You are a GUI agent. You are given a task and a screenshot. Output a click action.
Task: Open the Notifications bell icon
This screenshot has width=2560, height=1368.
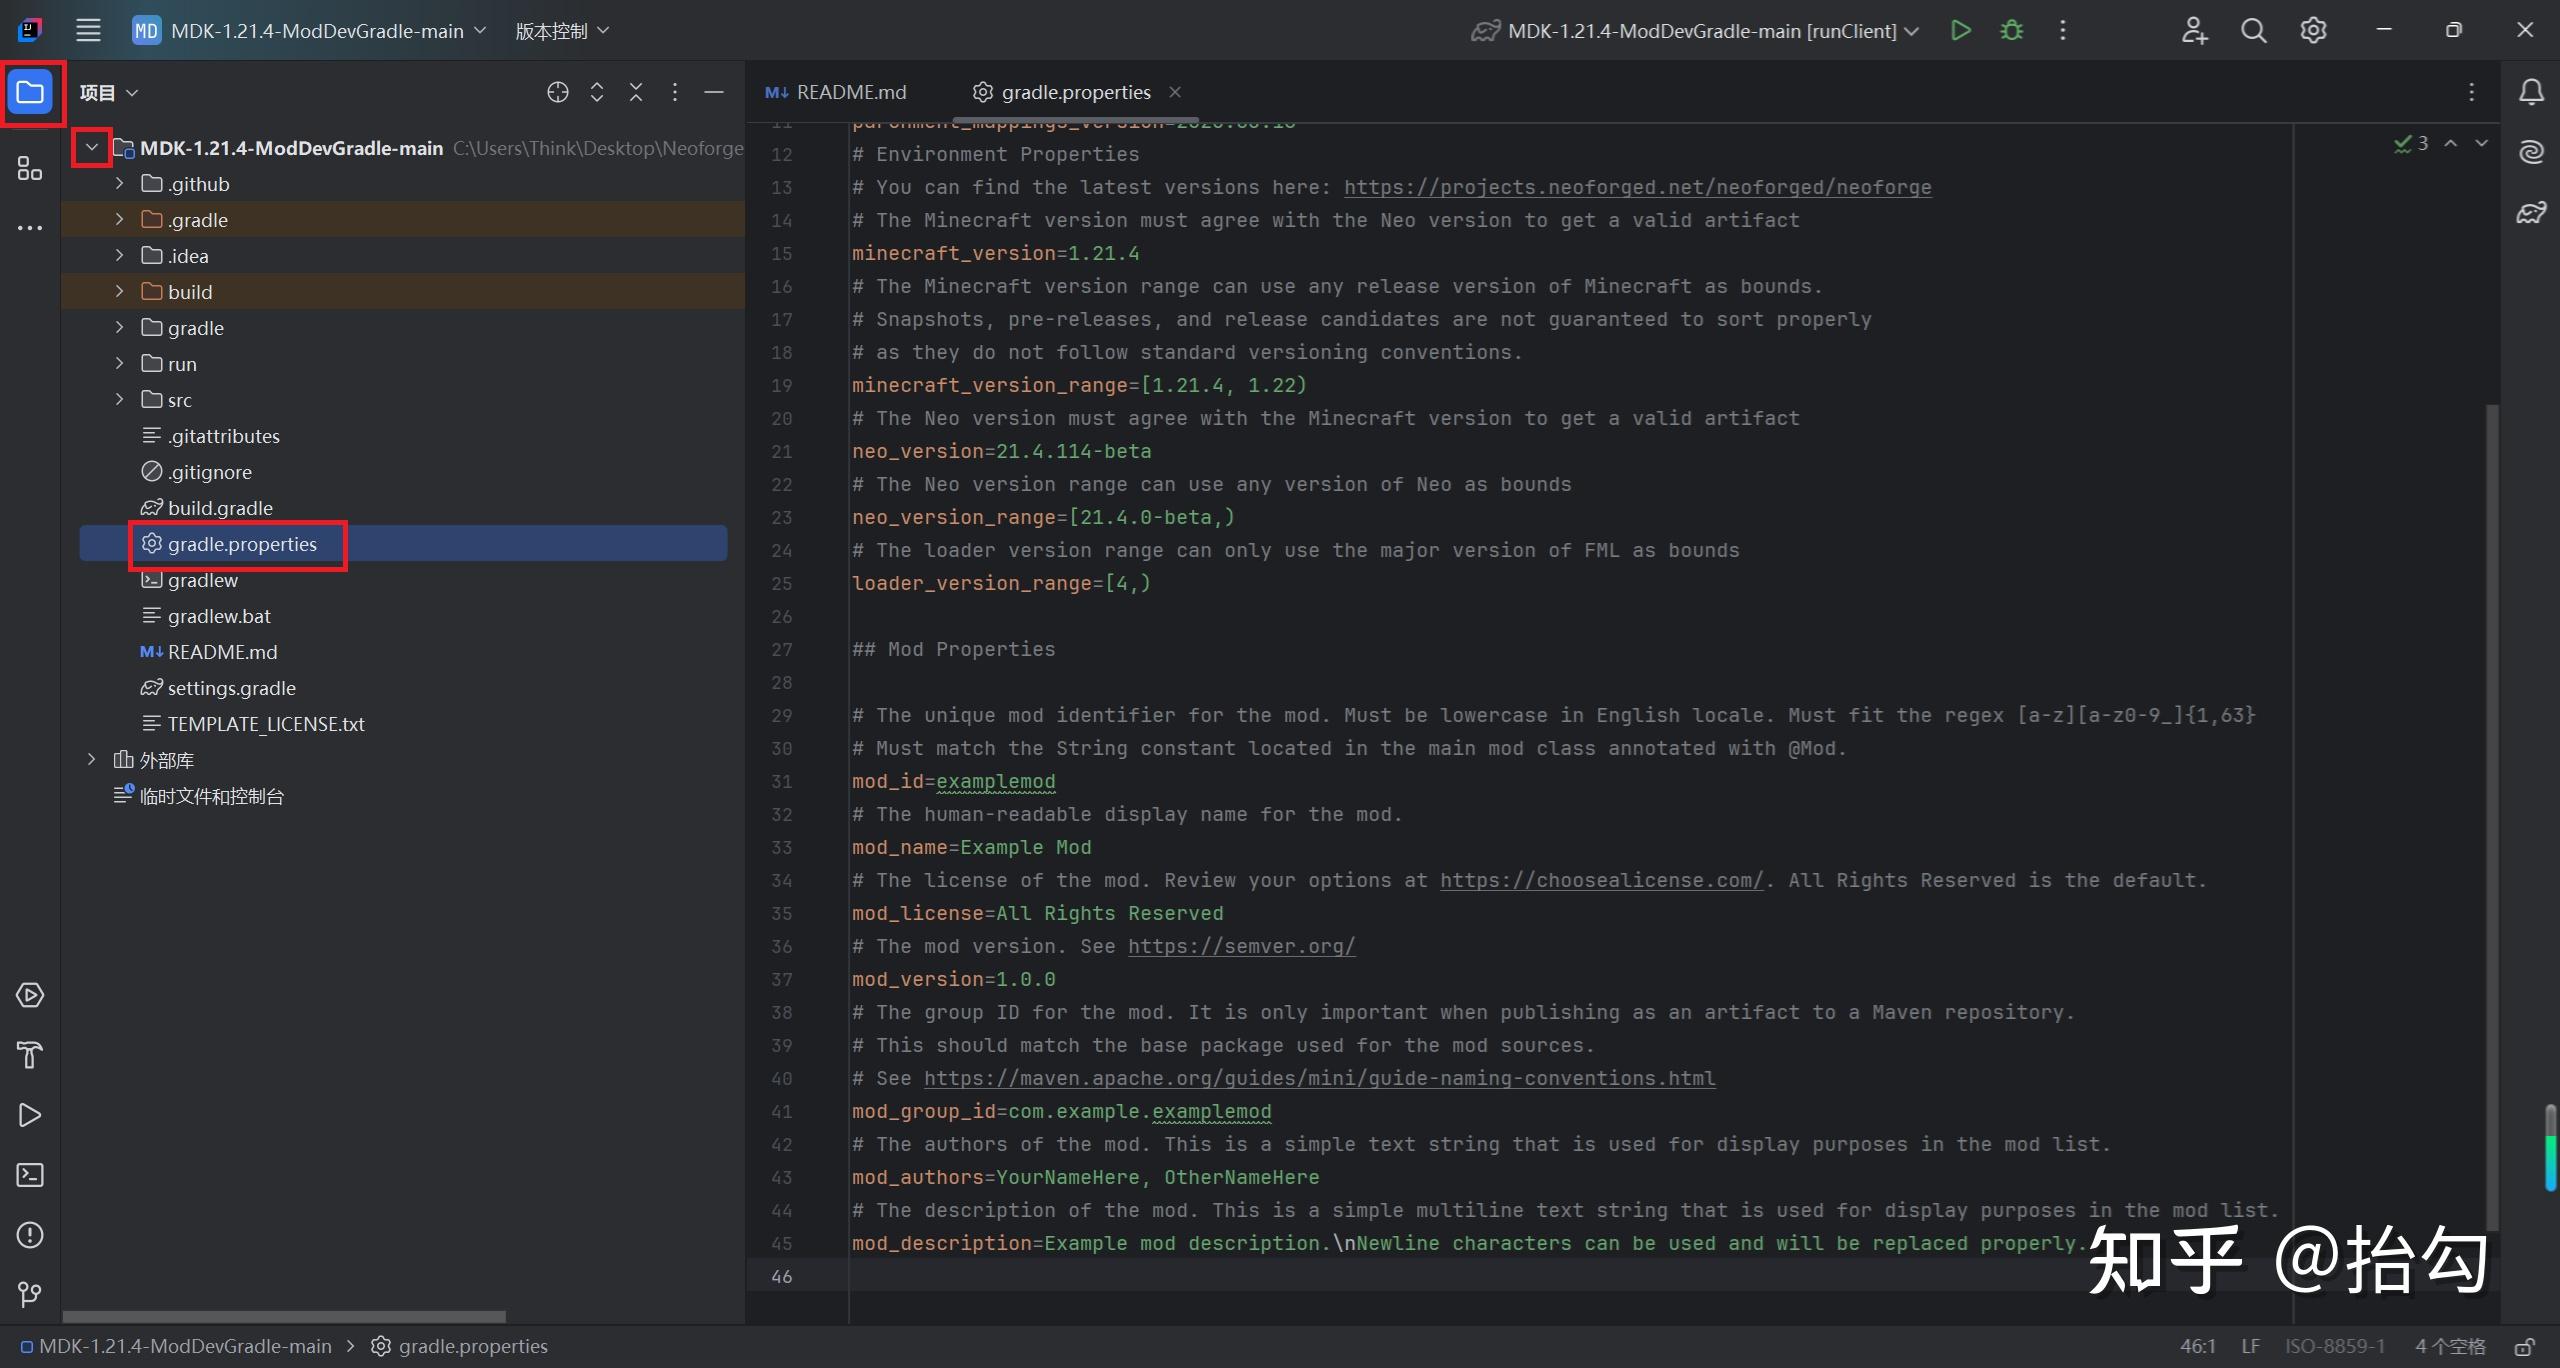2530,93
